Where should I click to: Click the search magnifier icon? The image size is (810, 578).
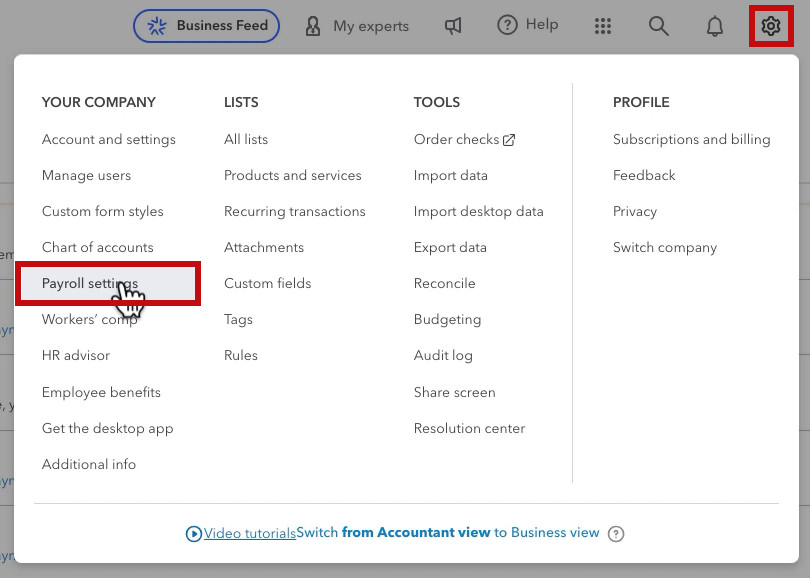(x=658, y=26)
